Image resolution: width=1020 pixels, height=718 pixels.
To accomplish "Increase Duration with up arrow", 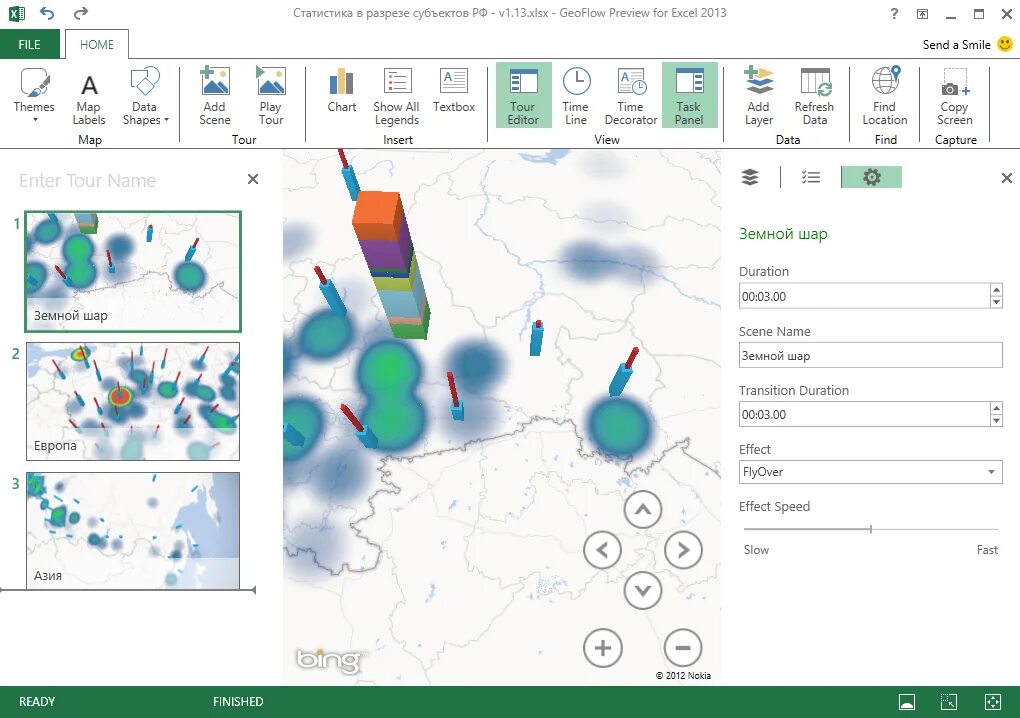I will click(x=996, y=290).
